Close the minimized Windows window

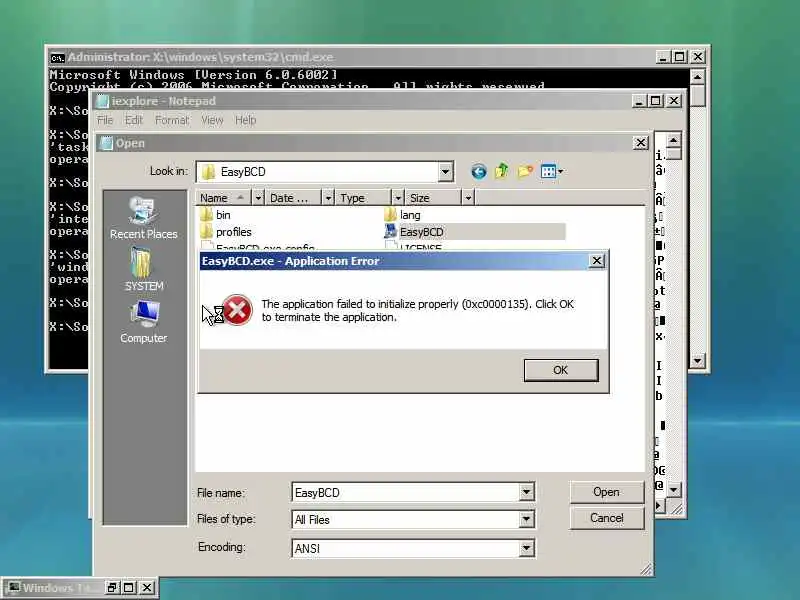[x=147, y=587]
